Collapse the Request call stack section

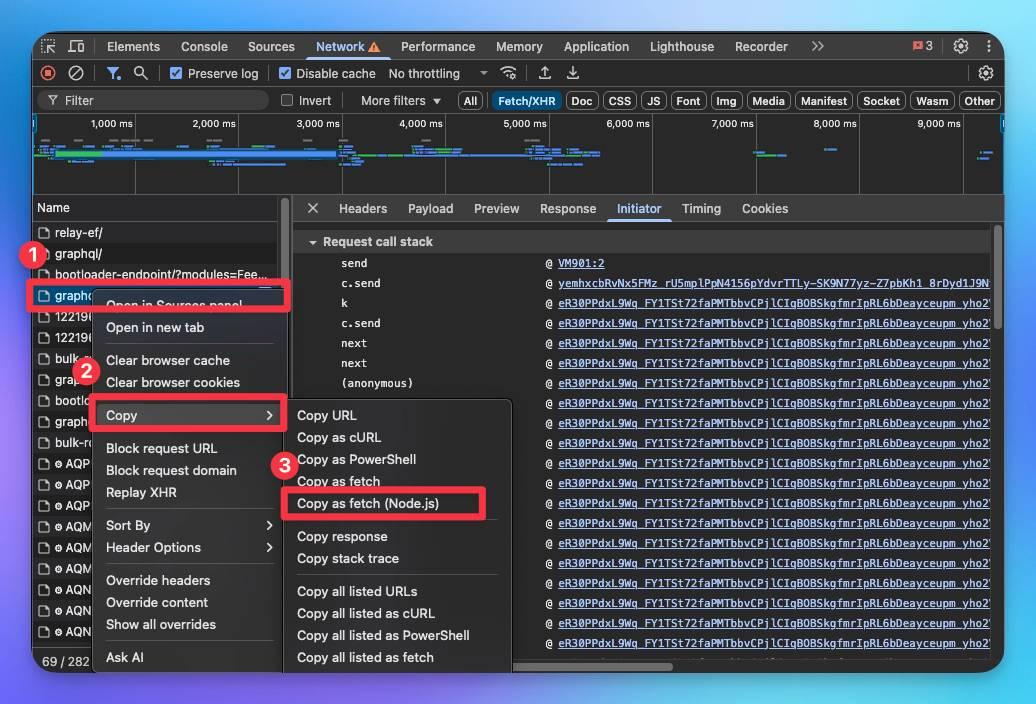pos(312,242)
